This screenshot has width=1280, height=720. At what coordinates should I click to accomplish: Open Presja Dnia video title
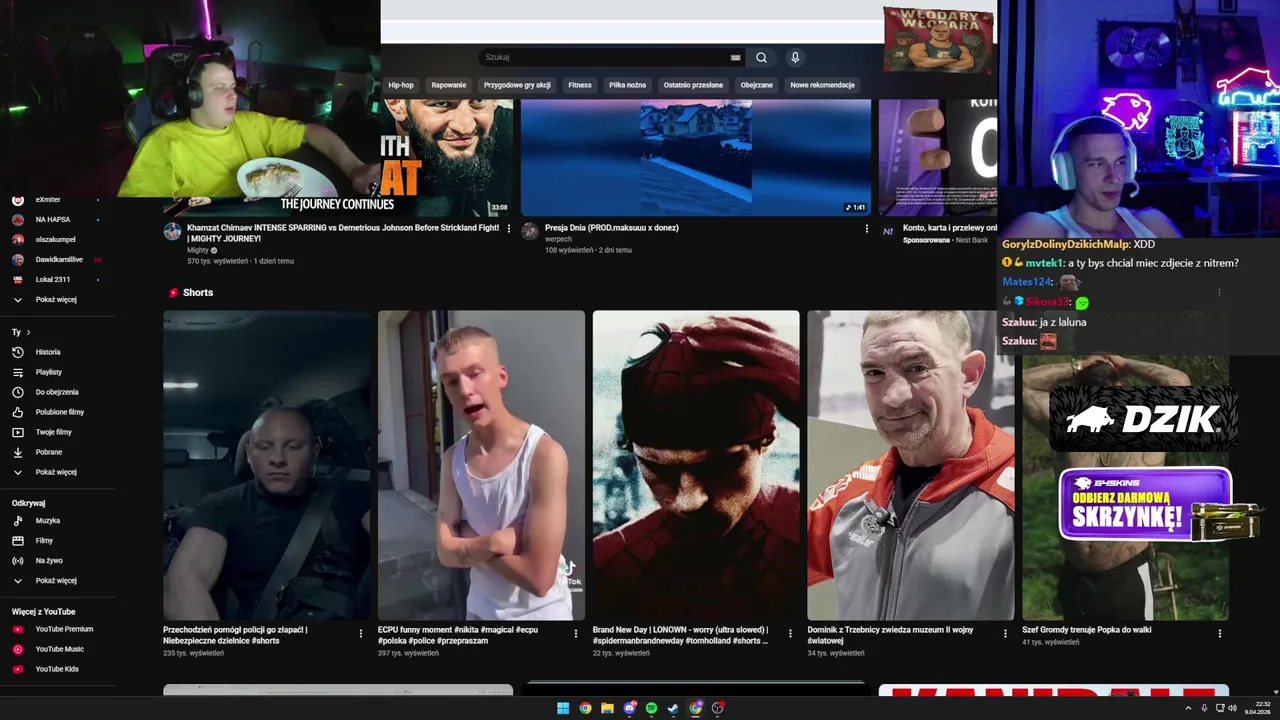612,228
